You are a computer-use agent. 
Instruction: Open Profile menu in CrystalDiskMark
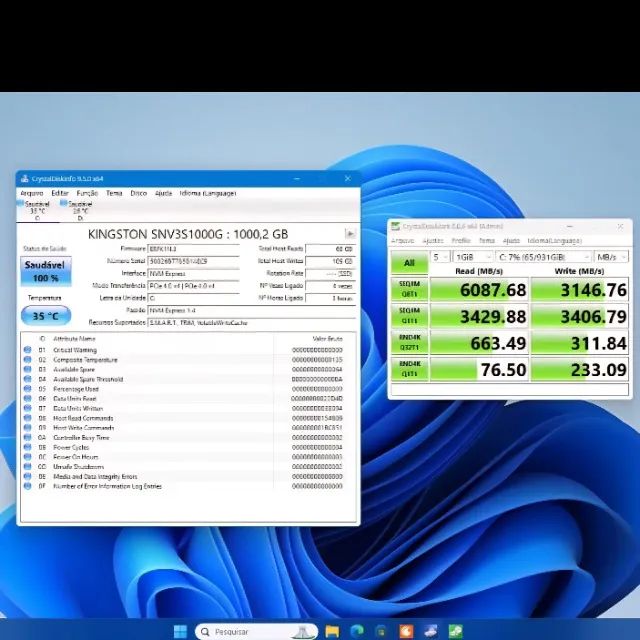coord(461,240)
